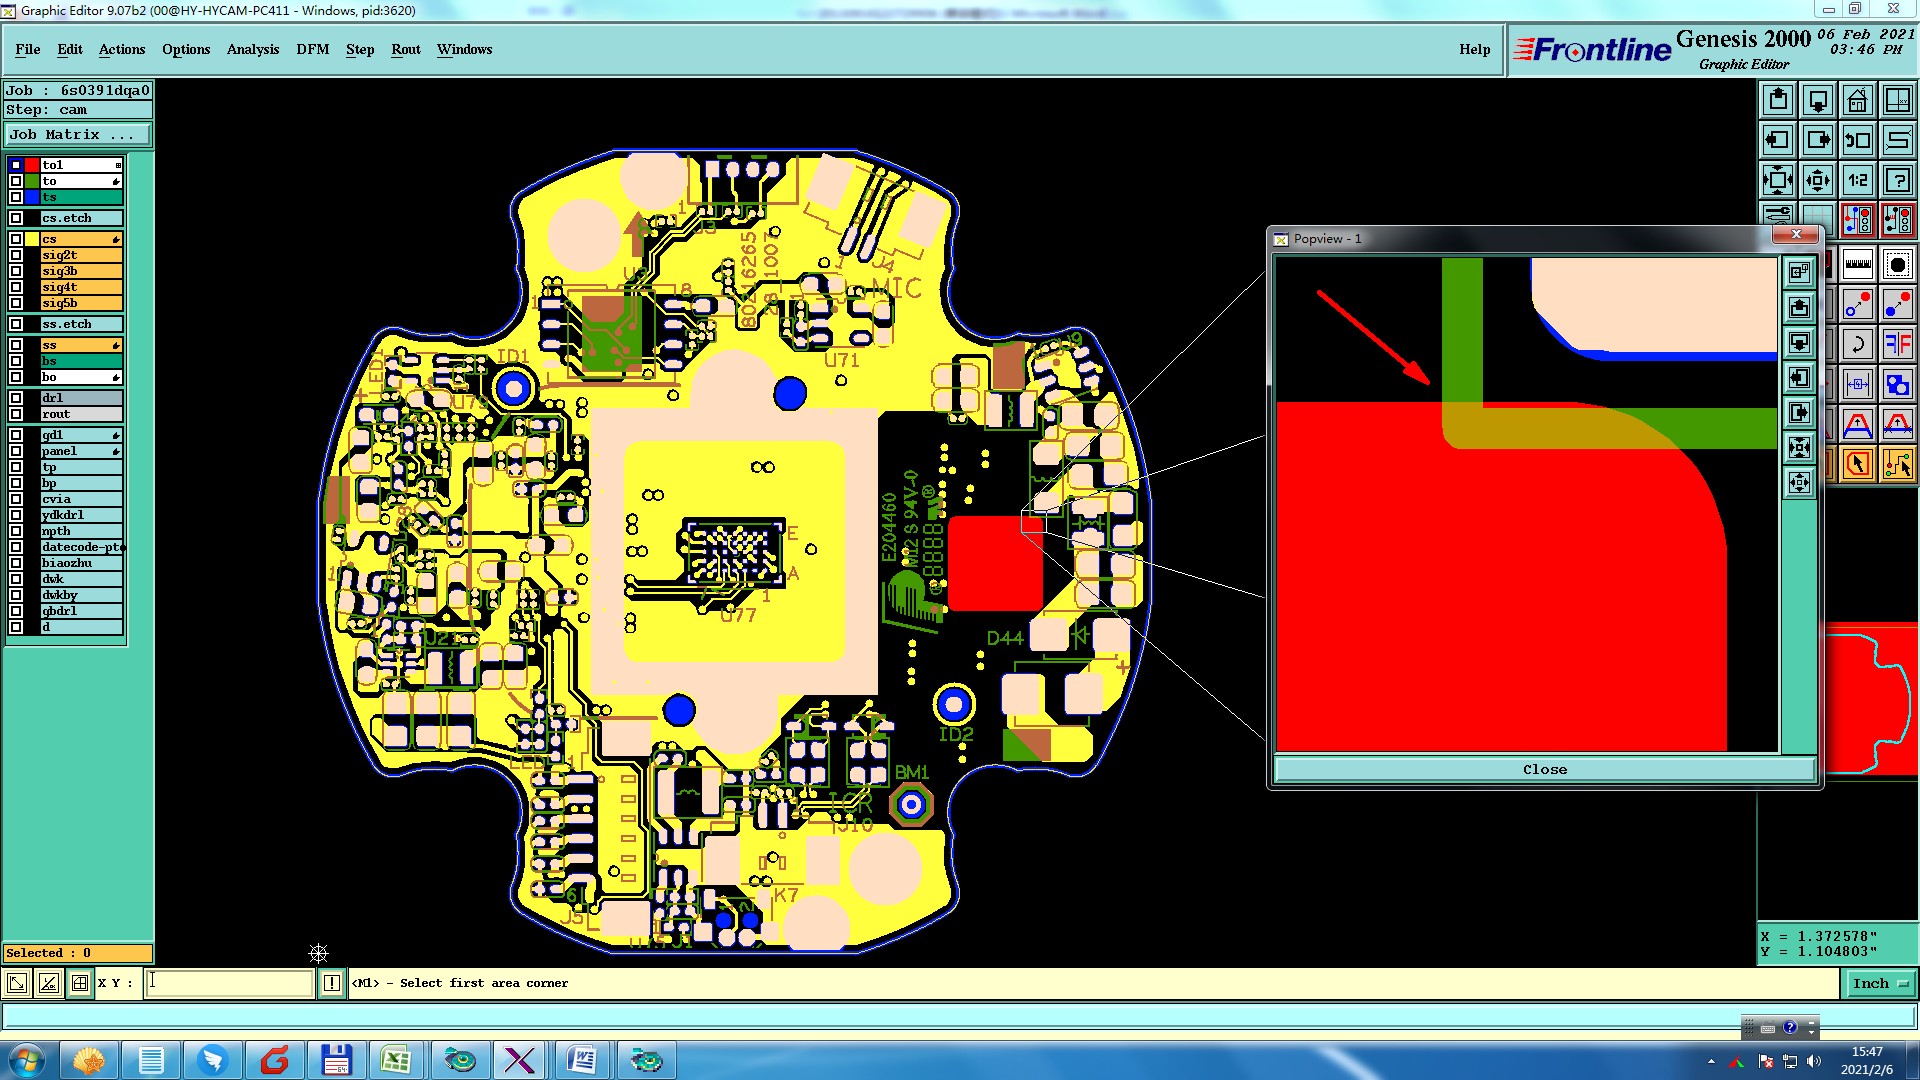Toggle the drl layer checkbox
This screenshot has height=1080, width=1920.
tap(16, 398)
